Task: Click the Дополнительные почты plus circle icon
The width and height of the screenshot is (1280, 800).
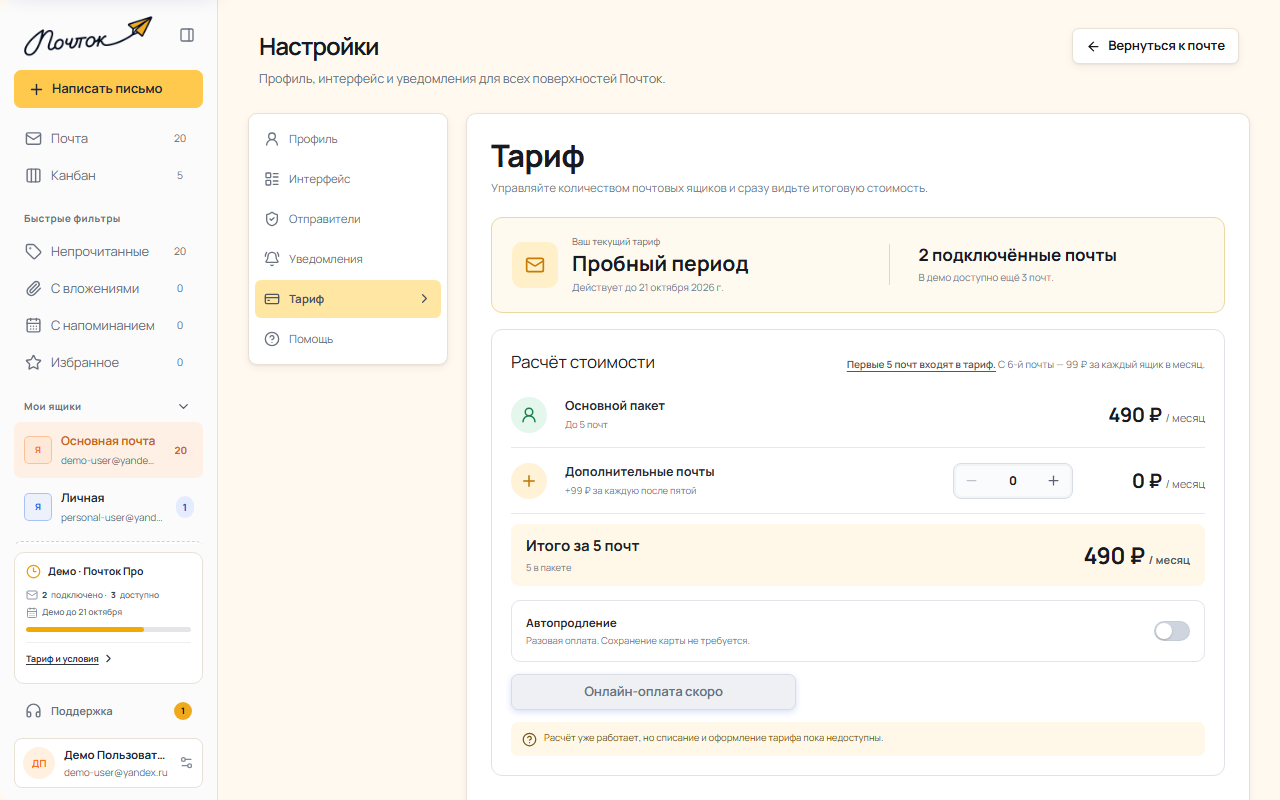Action: click(x=529, y=481)
